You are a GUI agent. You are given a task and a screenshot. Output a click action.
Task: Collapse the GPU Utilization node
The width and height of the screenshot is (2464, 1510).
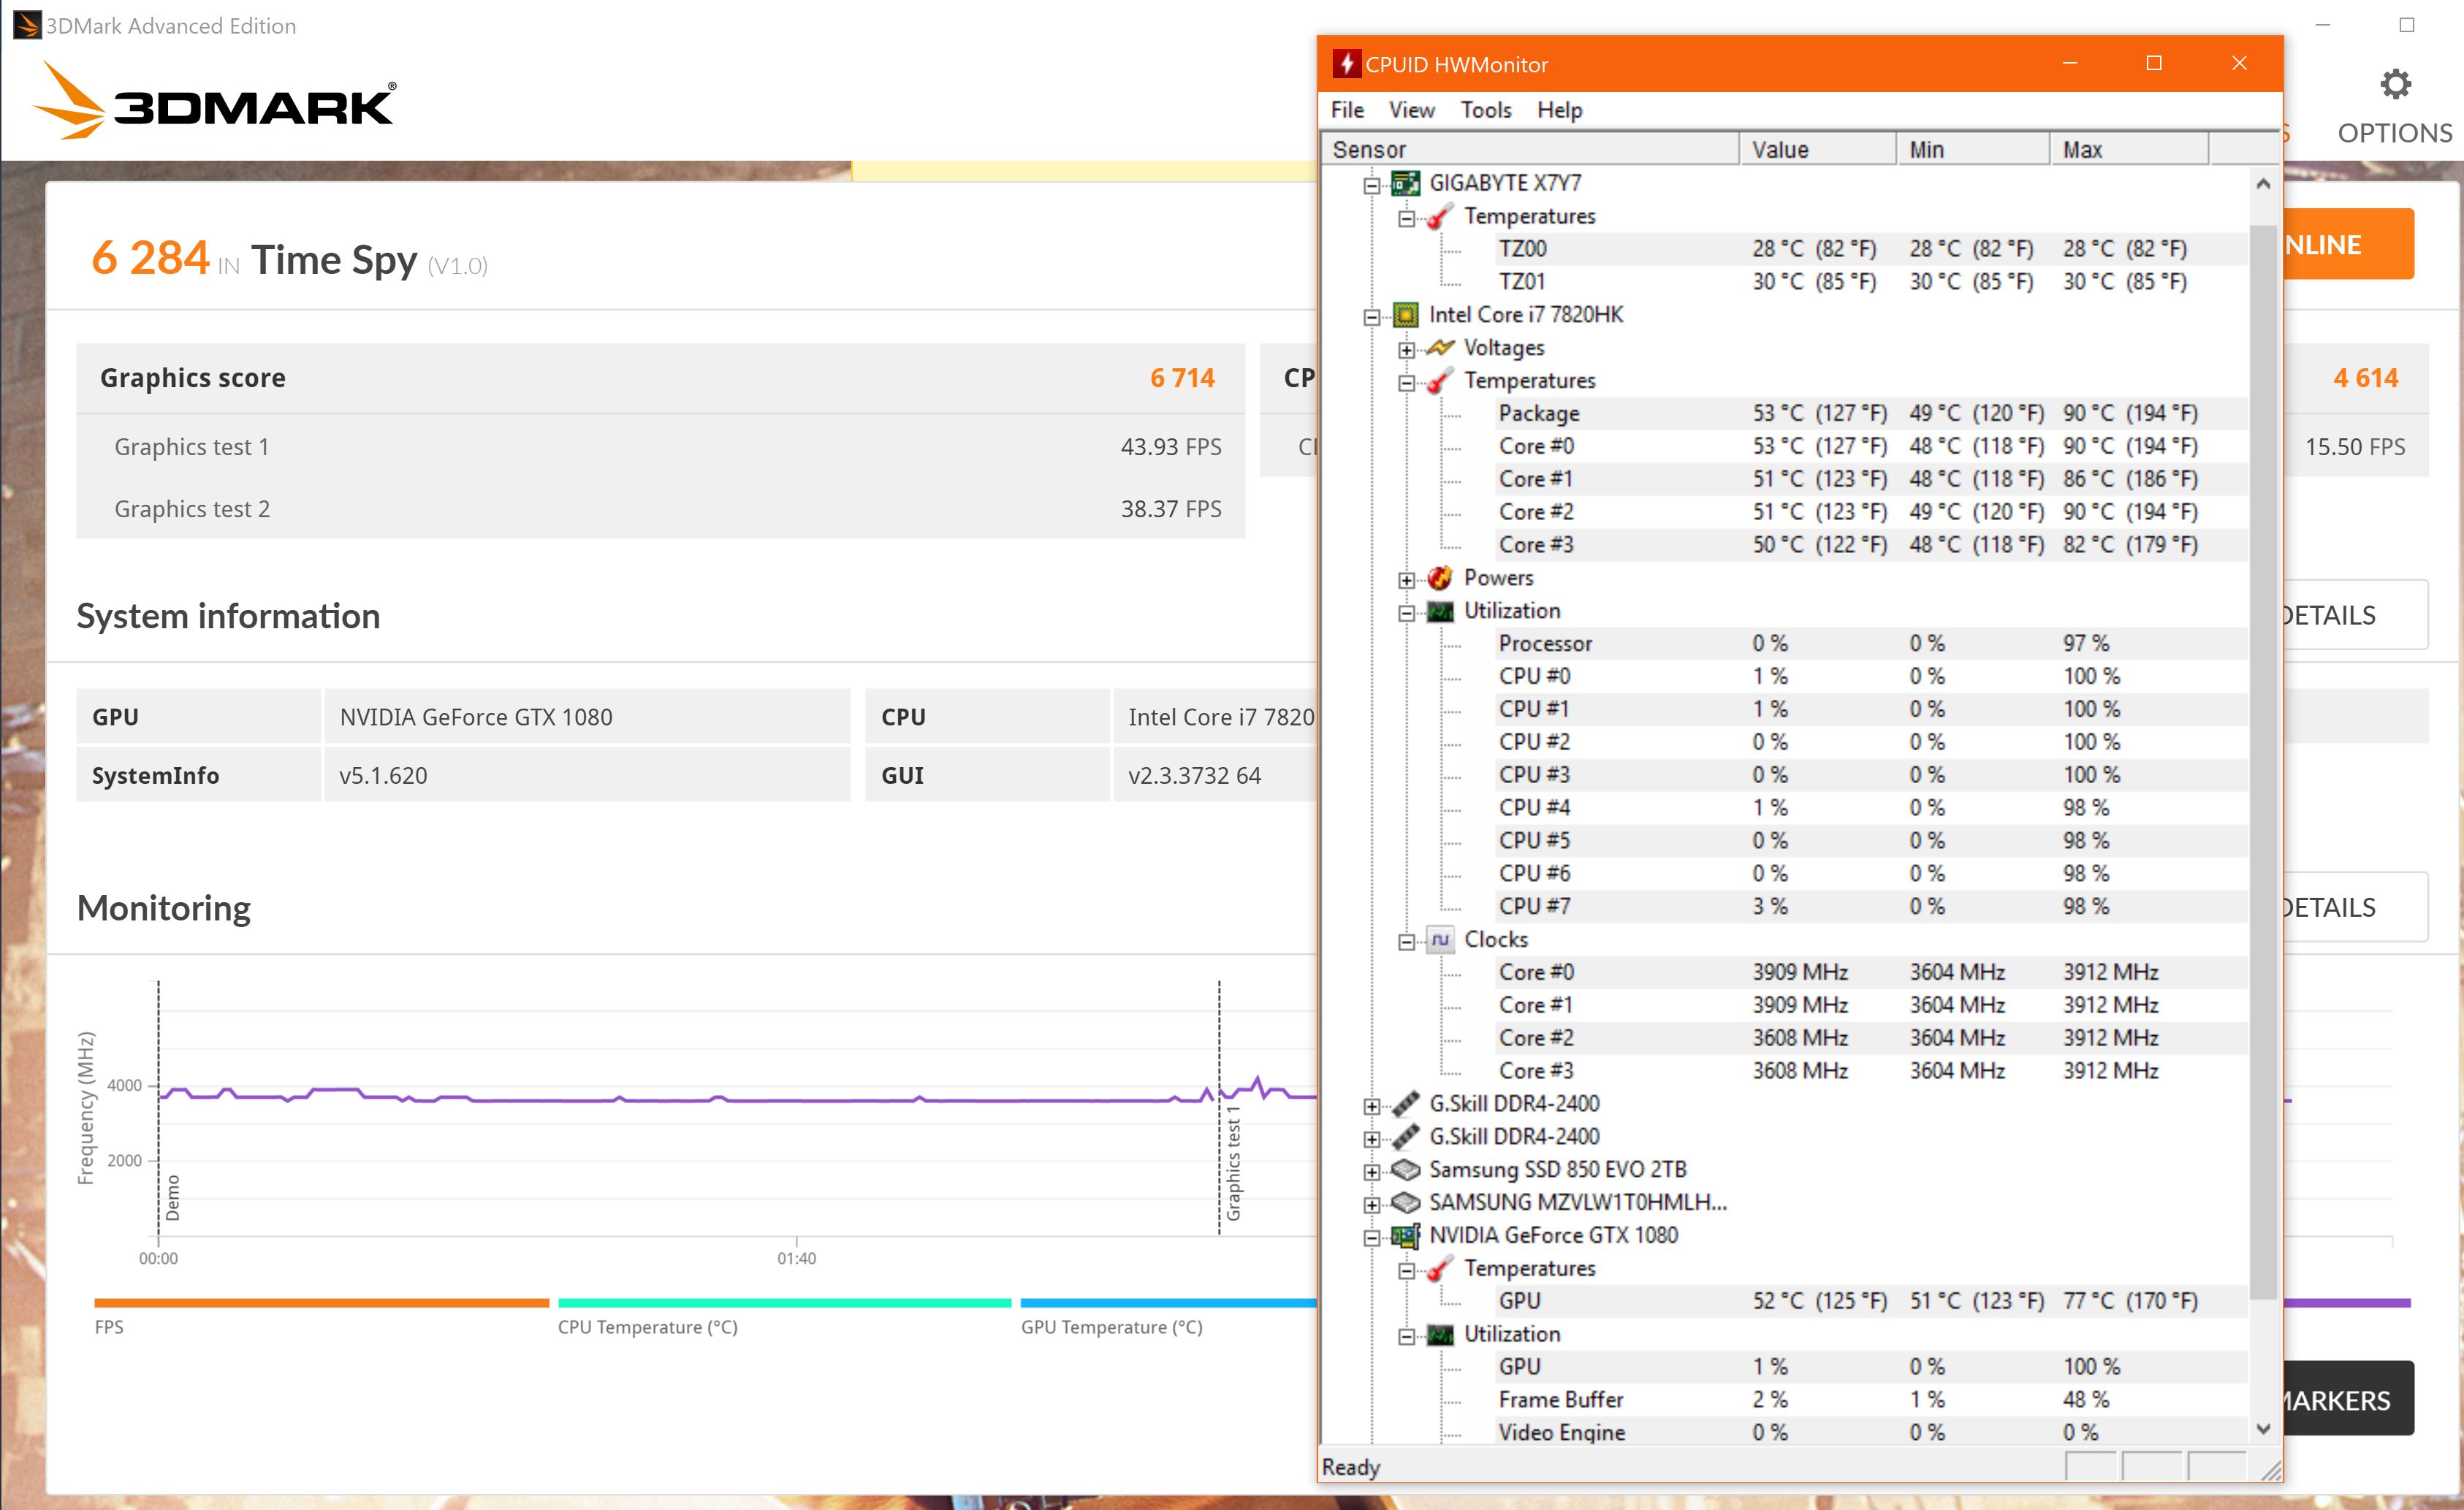1406,1337
